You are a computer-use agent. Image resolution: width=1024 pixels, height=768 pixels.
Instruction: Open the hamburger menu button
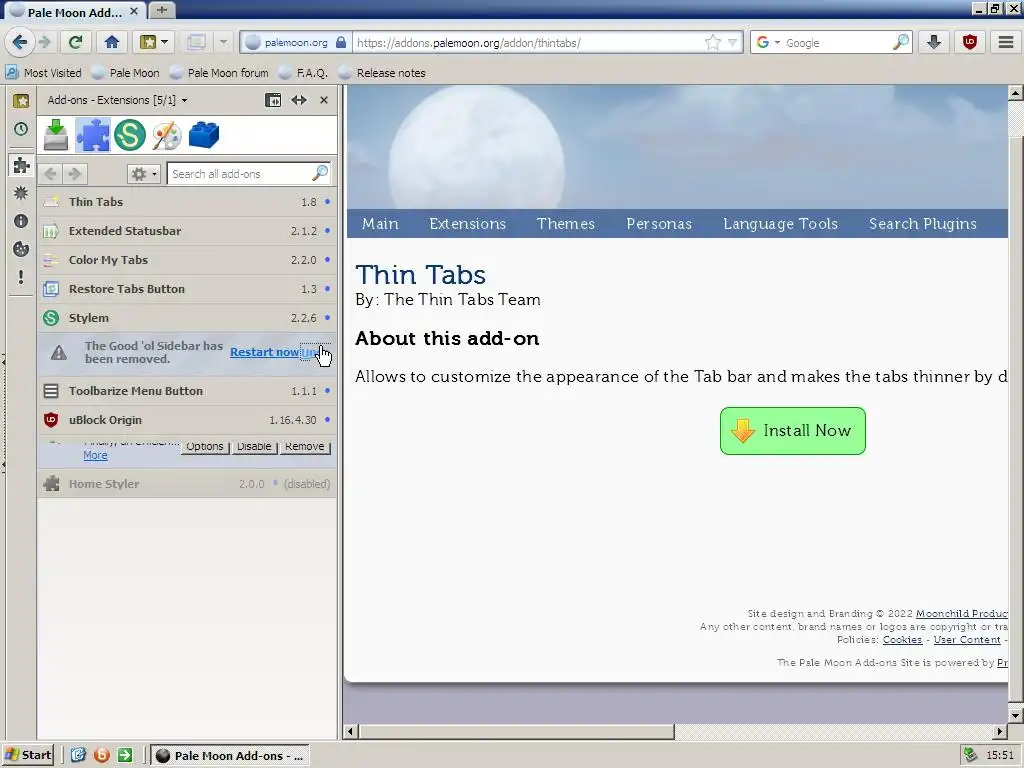pyautogui.click(x=1006, y=42)
